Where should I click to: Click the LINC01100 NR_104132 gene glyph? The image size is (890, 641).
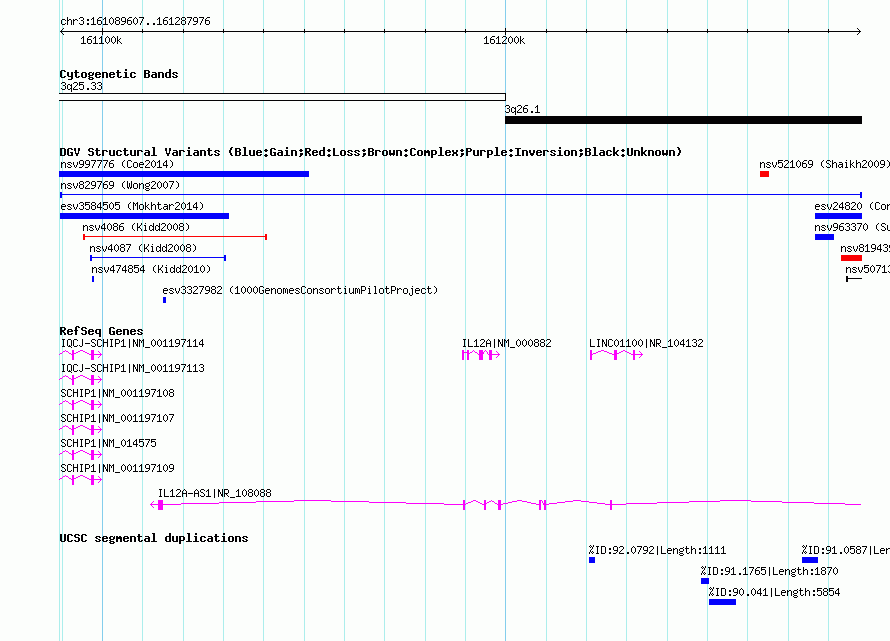(x=616, y=355)
